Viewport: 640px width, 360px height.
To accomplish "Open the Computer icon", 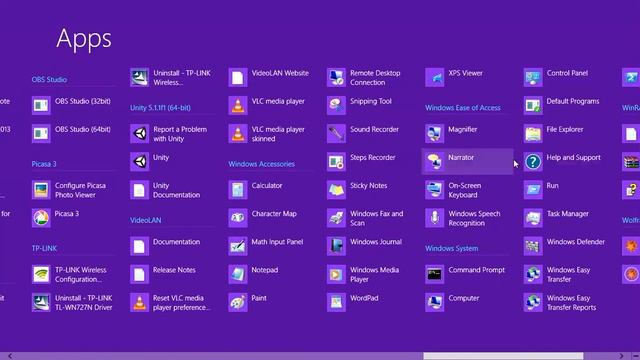I will (x=435, y=302).
